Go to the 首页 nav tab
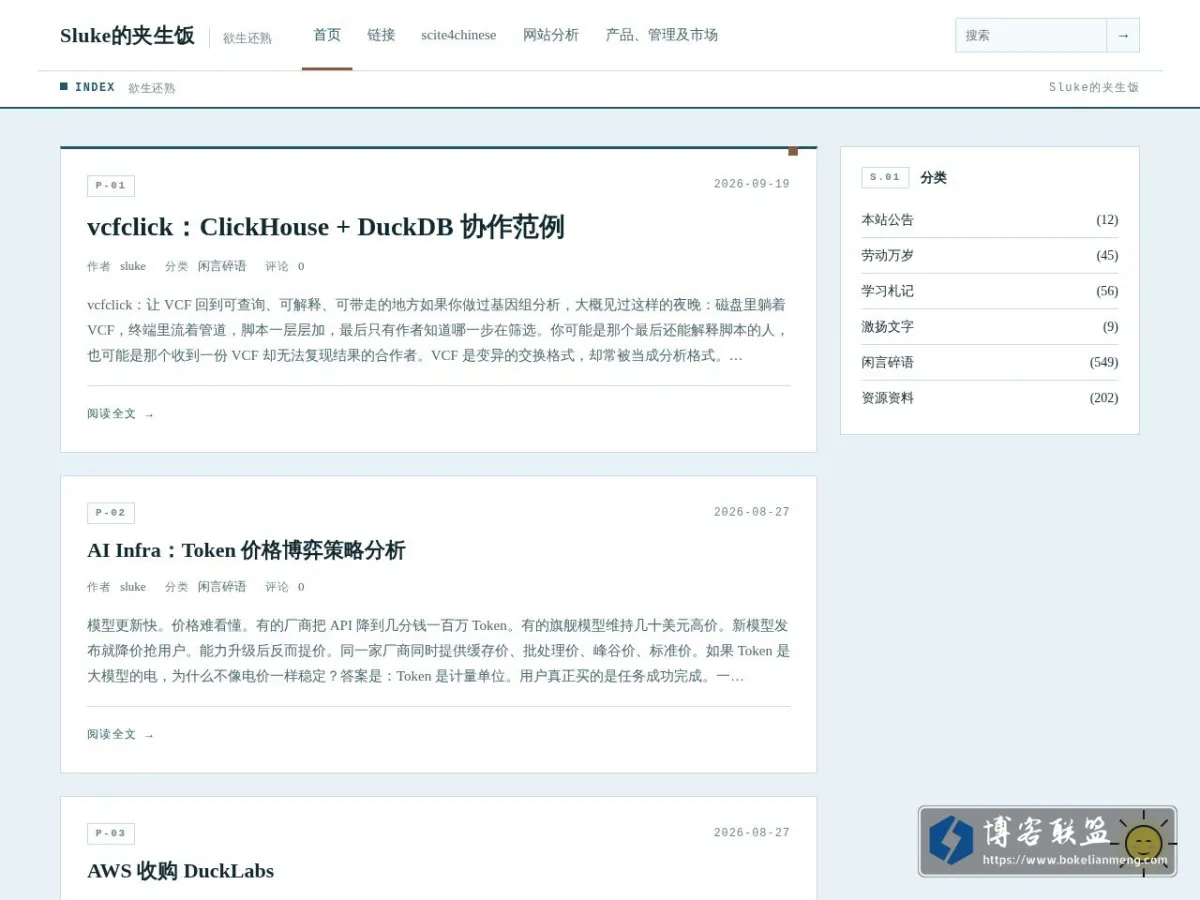 [x=327, y=35]
